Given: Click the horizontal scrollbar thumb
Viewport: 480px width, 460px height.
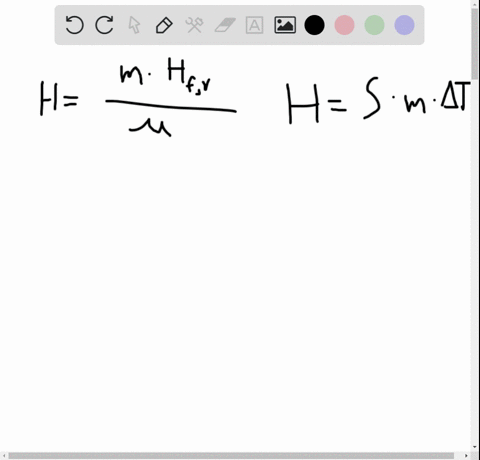Looking at the screenshot, I should point(231,455).
